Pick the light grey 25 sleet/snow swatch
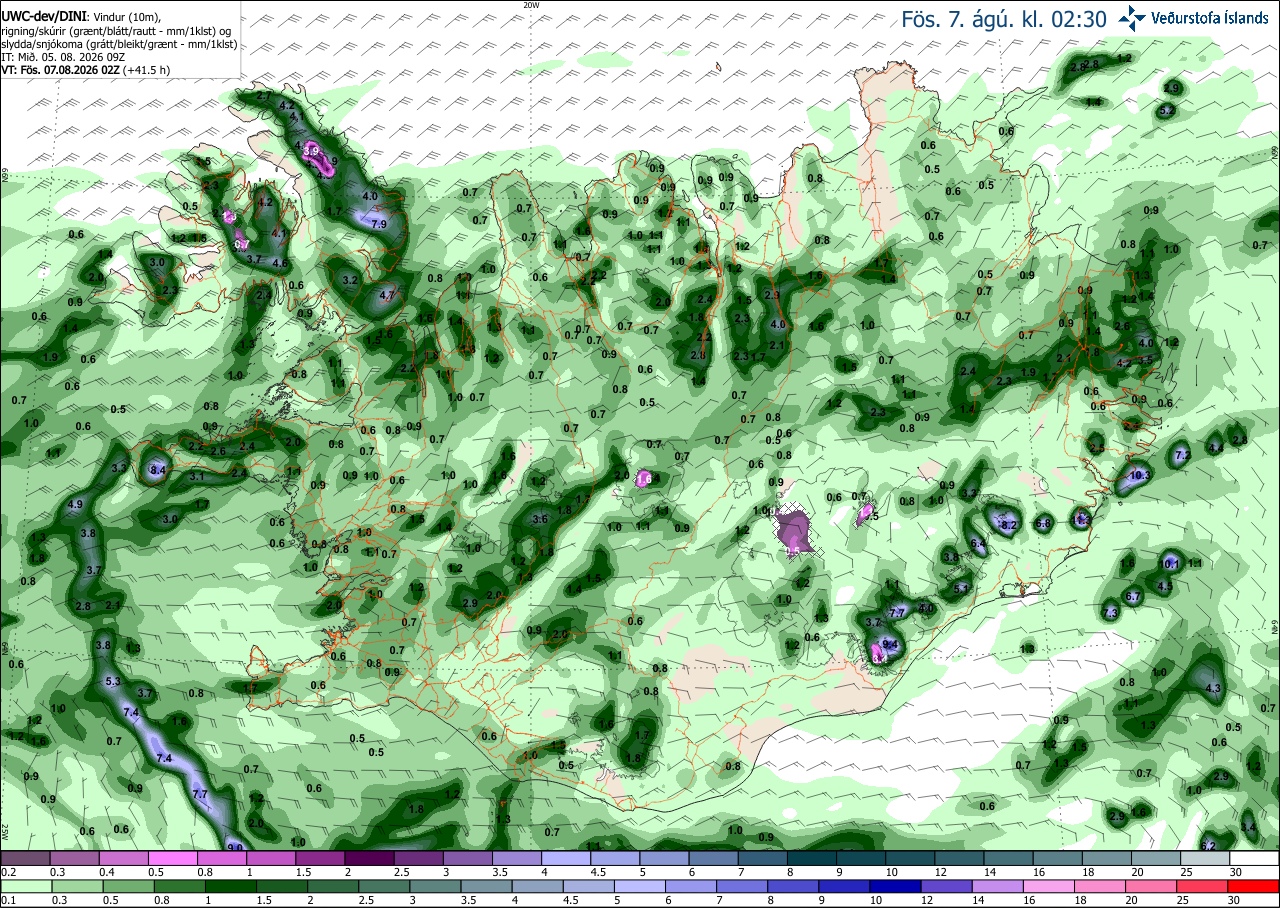 (1205, 858)
